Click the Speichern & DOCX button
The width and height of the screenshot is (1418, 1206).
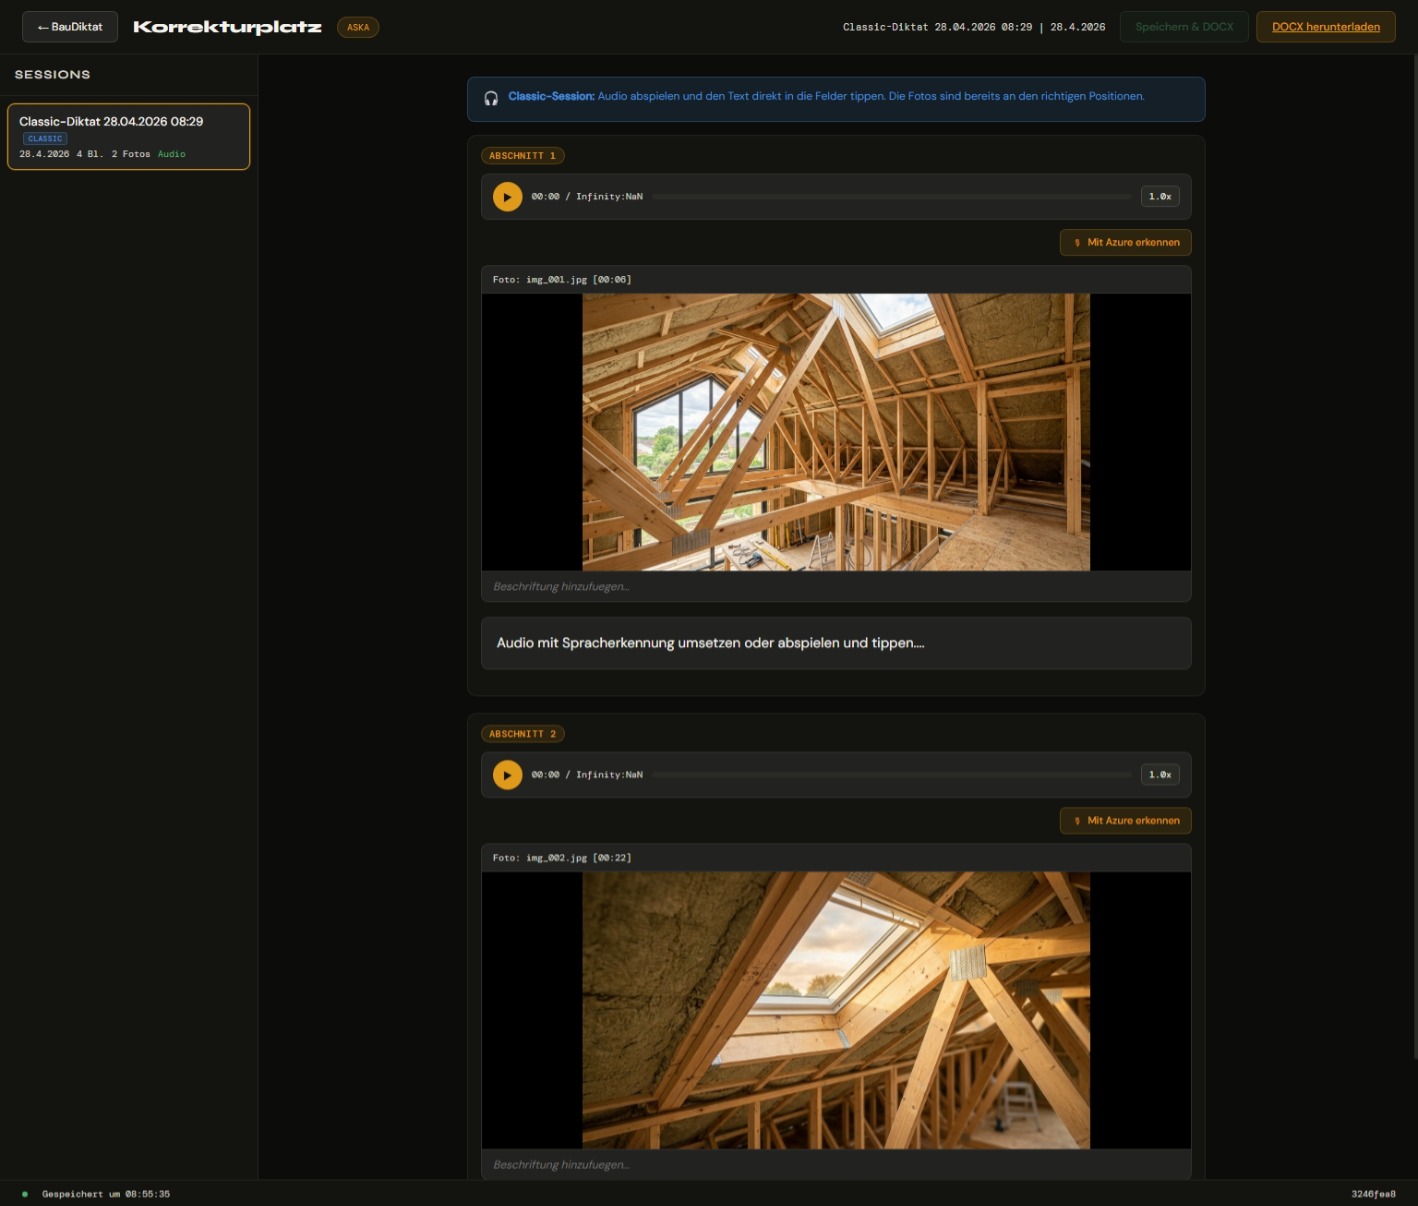point(1183,27)
